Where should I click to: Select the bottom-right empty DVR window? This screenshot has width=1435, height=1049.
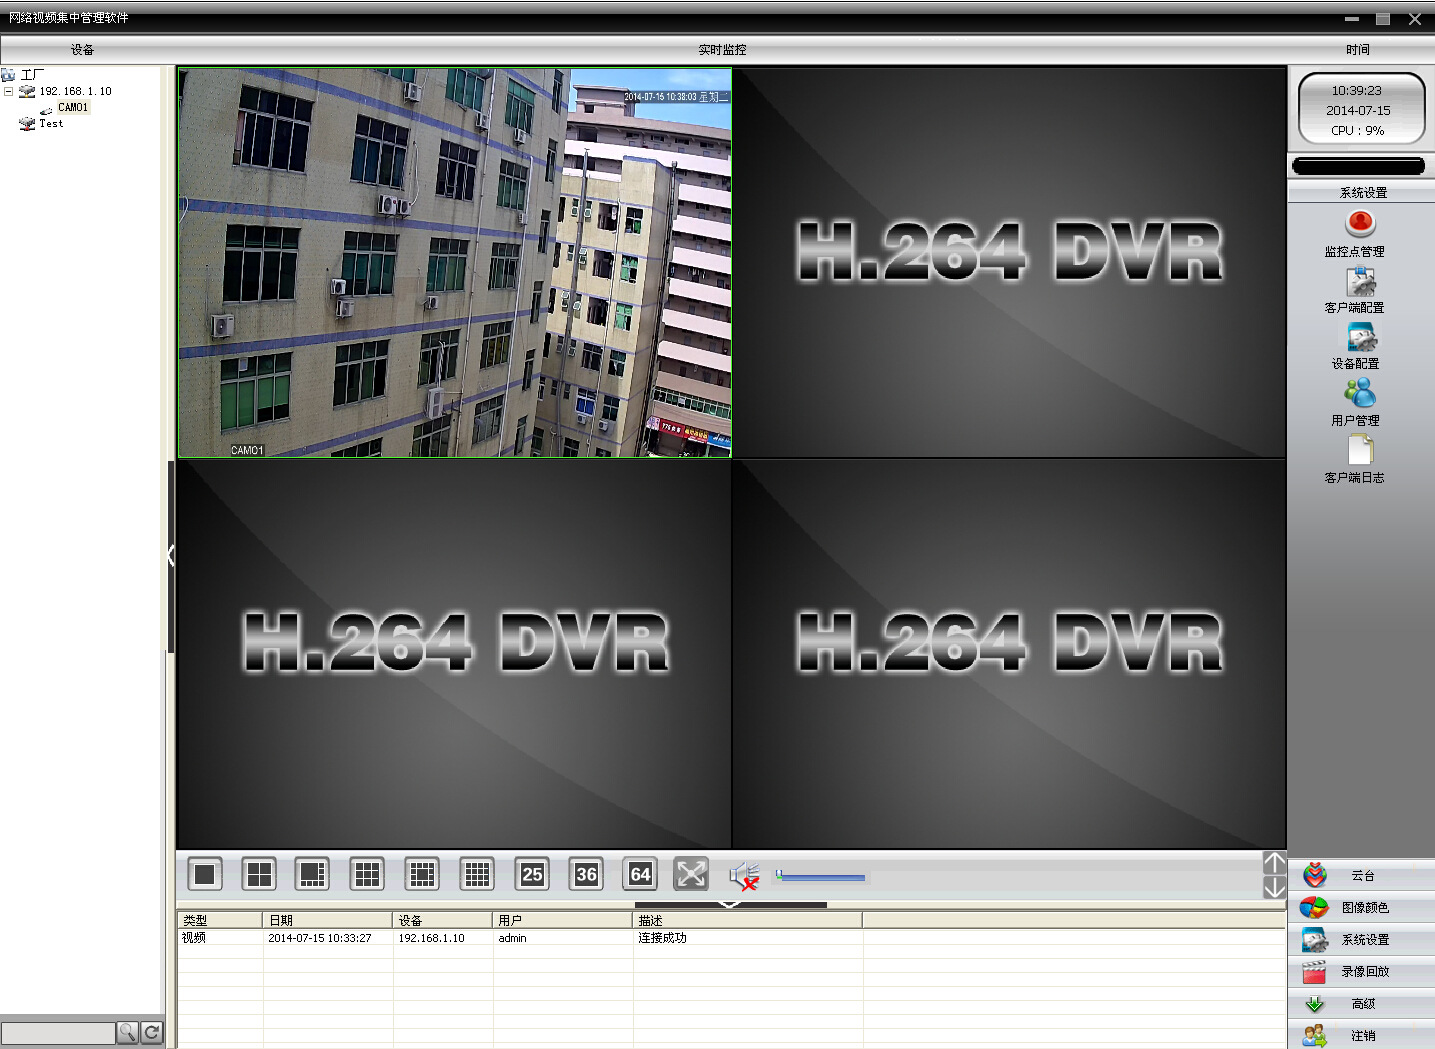[x=1009, y=654]
